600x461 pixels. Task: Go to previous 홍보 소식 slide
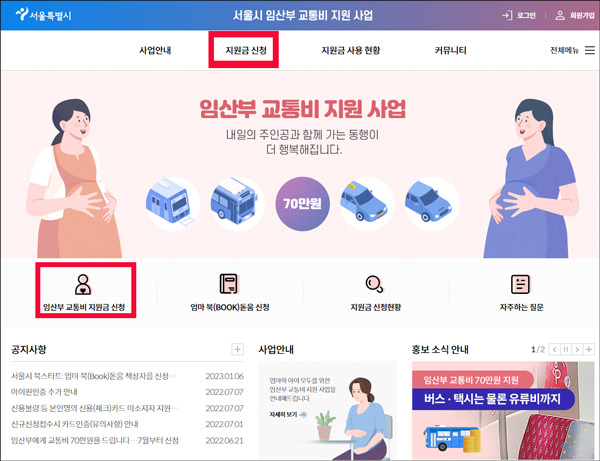coord(554,349)
